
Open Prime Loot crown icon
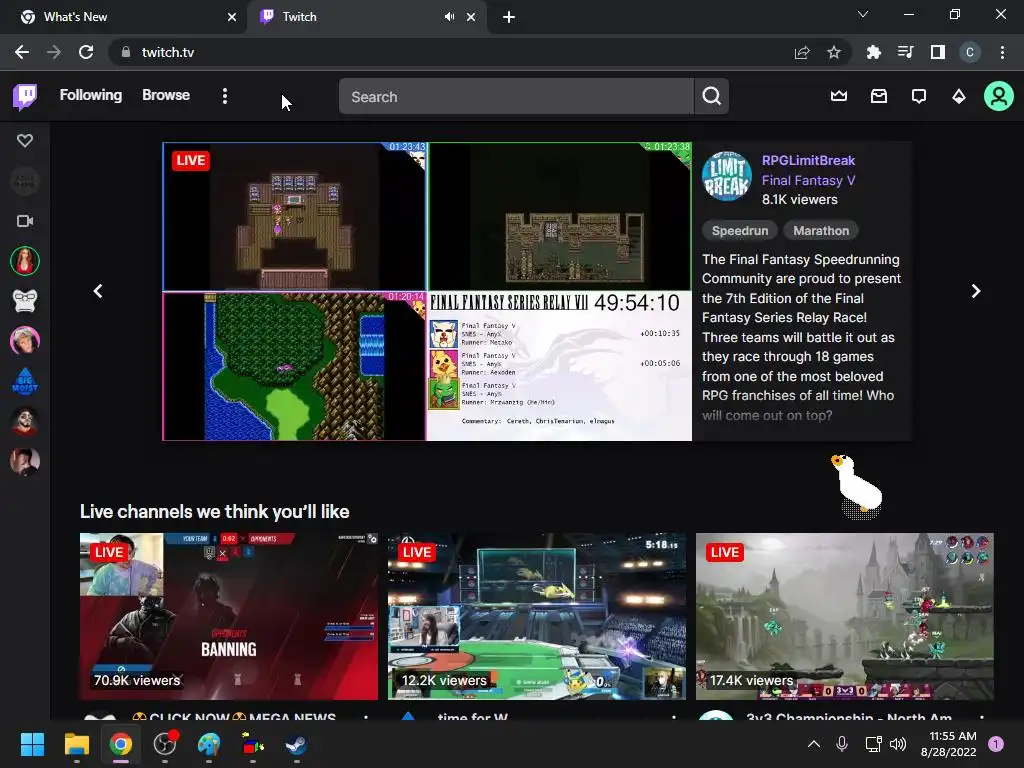(x=839, y=97)
